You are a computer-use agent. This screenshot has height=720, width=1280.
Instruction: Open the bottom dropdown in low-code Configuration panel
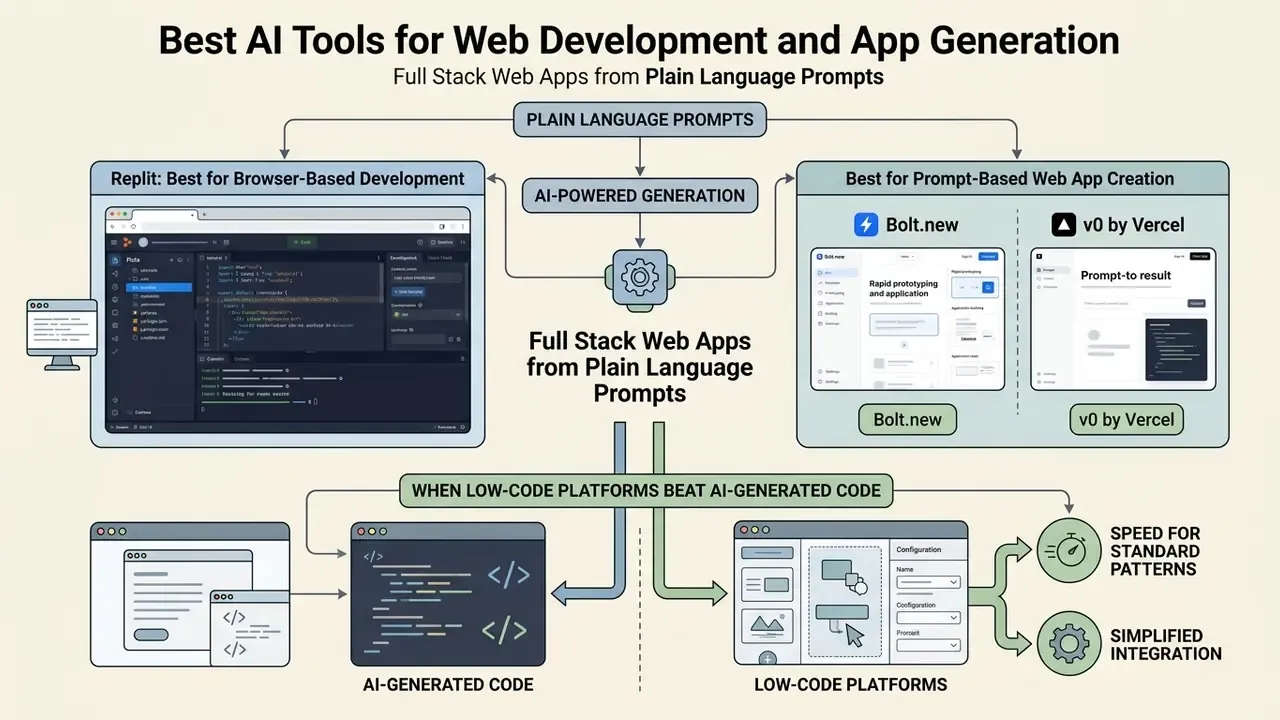tap(929, 646)
